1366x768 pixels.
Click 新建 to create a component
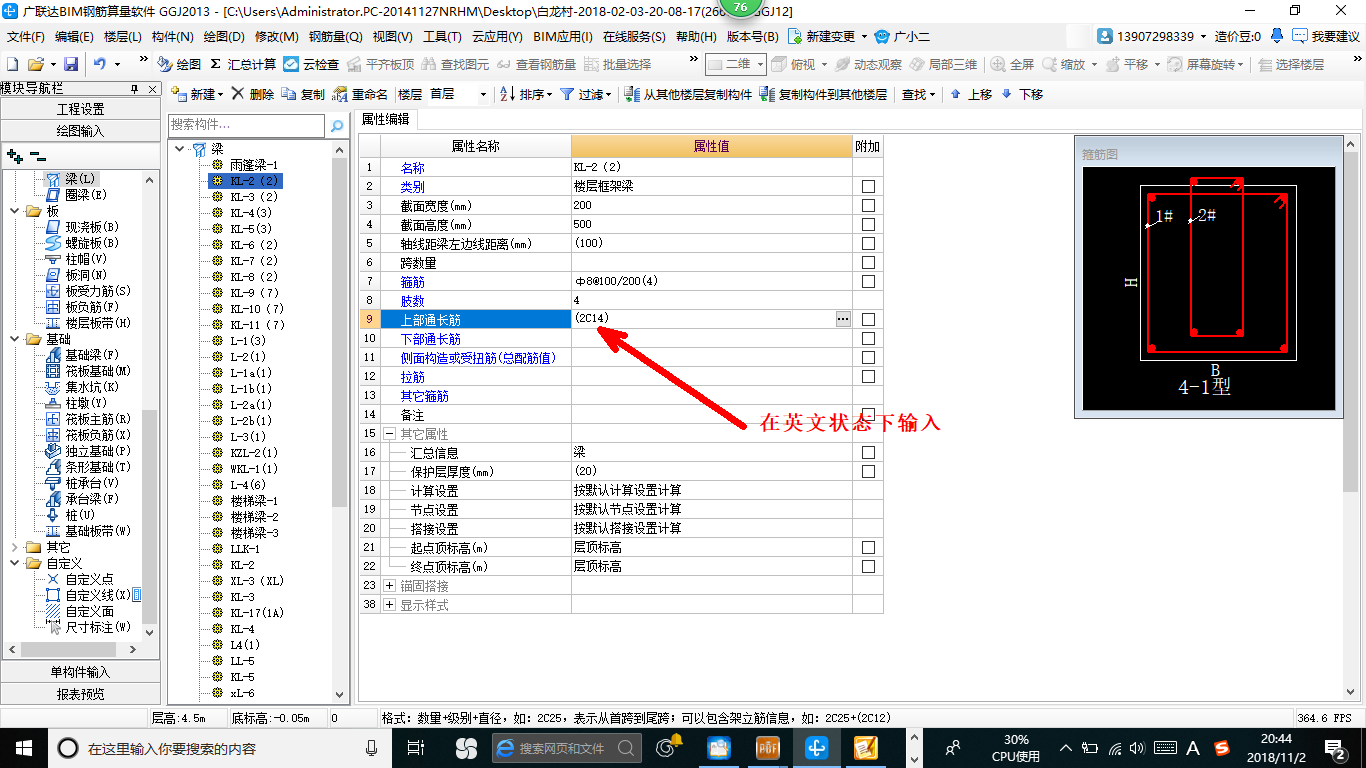click(x=198, y=94)
